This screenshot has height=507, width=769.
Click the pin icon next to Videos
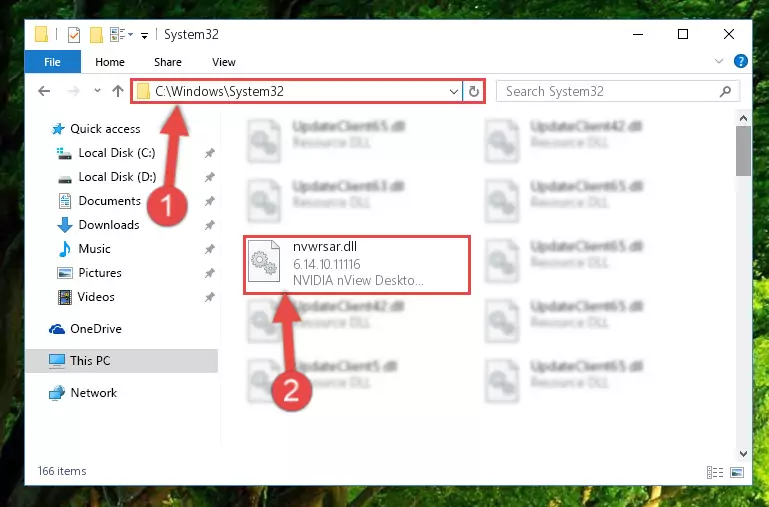point(209,297)
